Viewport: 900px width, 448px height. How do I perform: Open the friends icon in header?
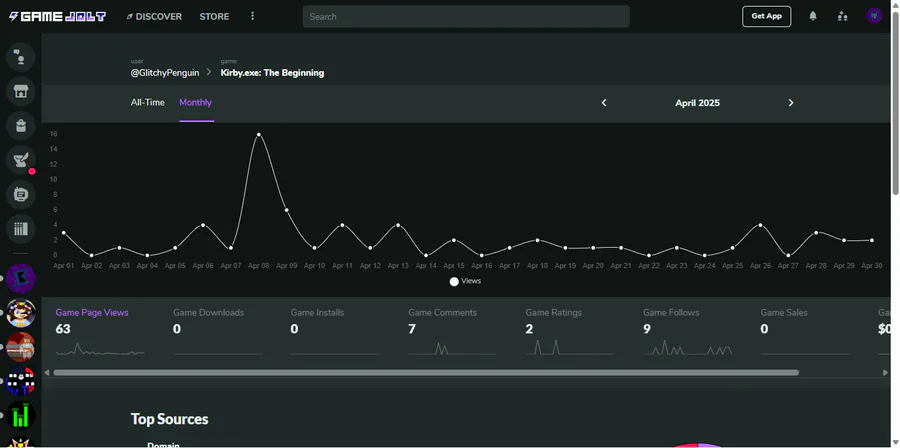point(843,16)
